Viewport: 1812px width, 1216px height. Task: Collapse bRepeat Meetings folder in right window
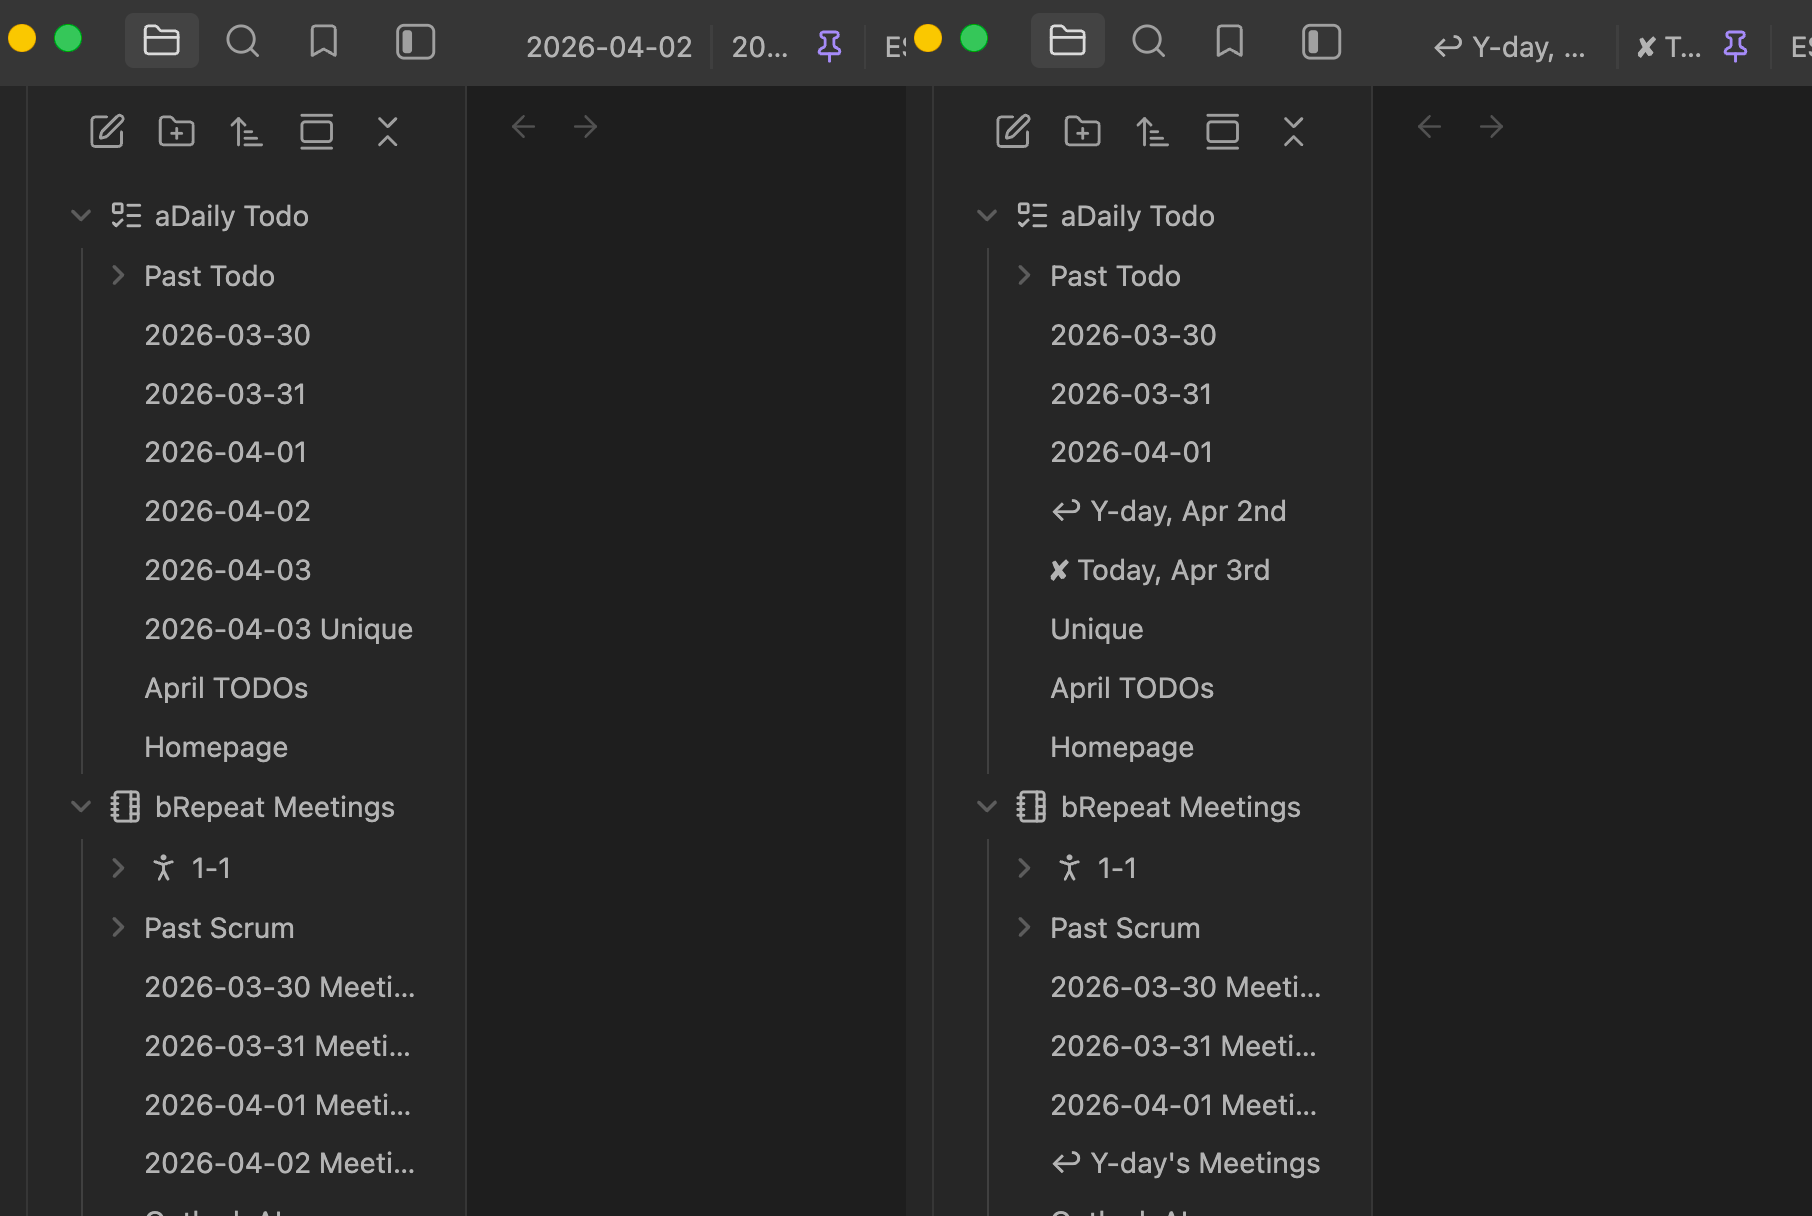tap(987, 807)
